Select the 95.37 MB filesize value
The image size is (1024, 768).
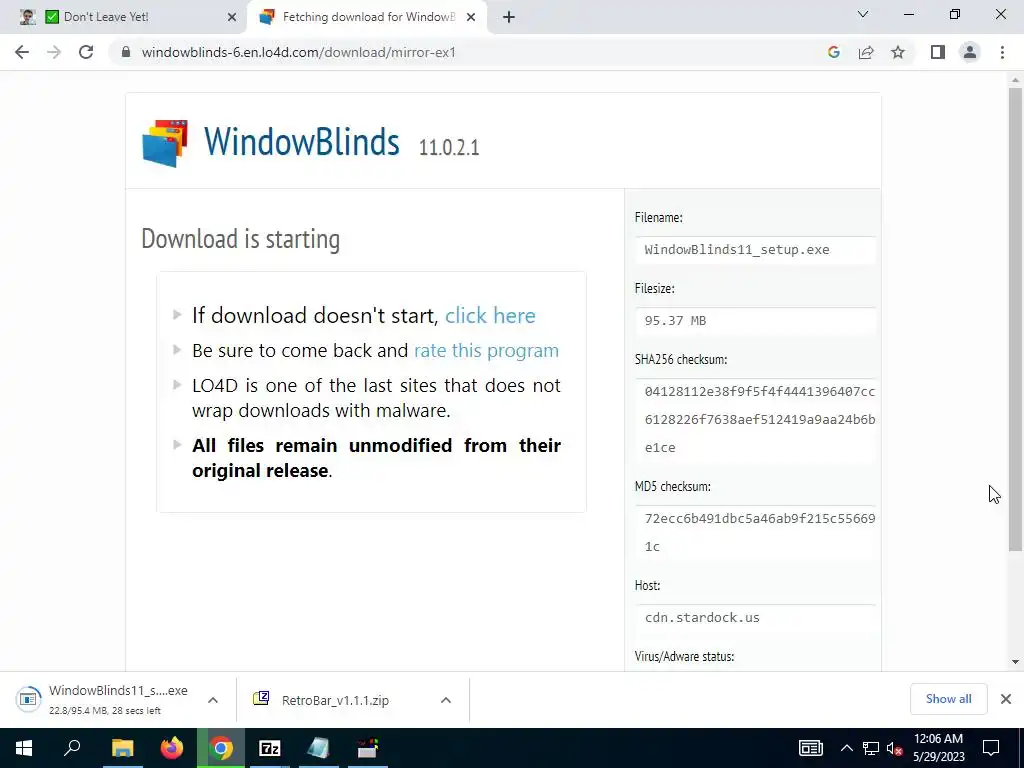675,321
